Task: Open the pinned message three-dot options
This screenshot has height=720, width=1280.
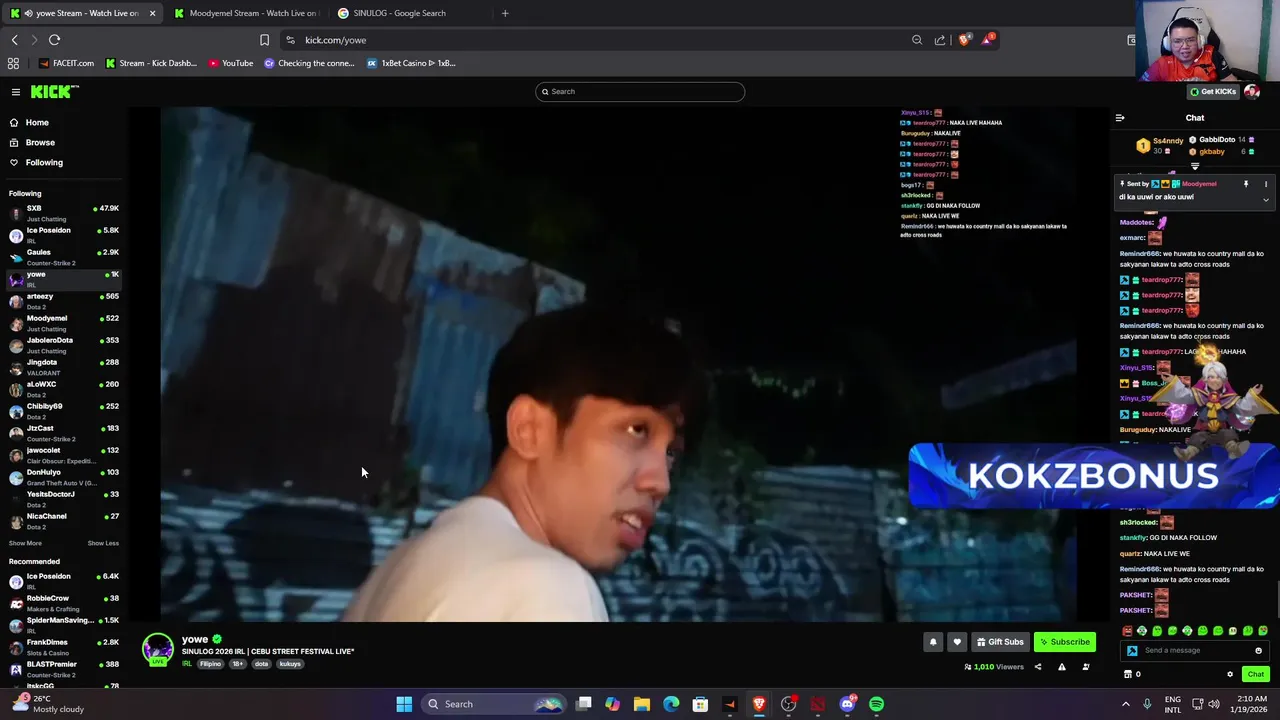Action: point(1265,184)
